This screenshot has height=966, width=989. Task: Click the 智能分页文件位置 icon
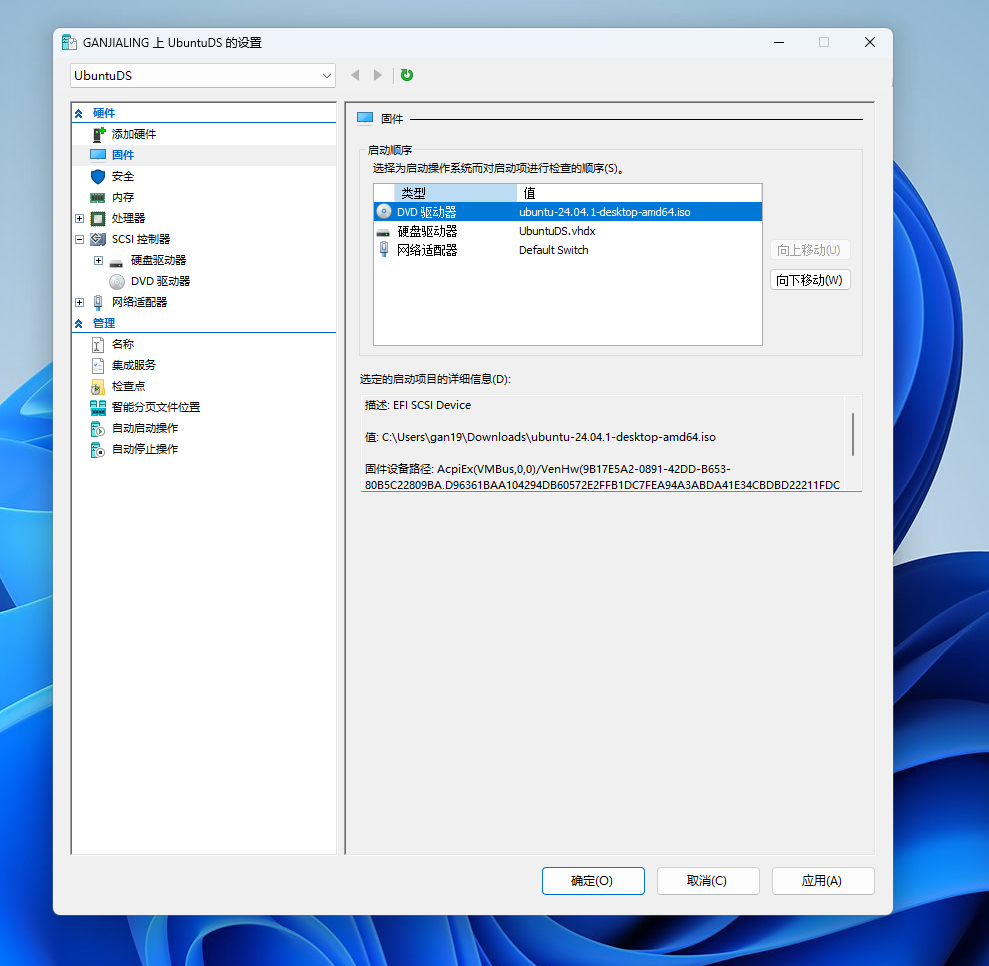[x=98, y=407]
